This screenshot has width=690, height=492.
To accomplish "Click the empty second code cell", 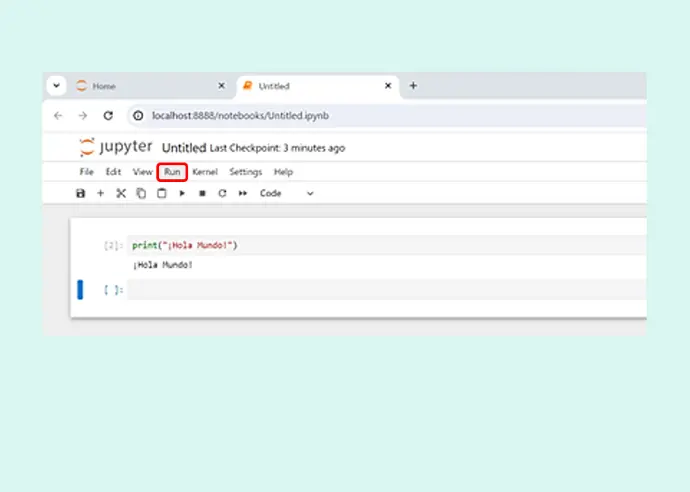I will 387,290.
